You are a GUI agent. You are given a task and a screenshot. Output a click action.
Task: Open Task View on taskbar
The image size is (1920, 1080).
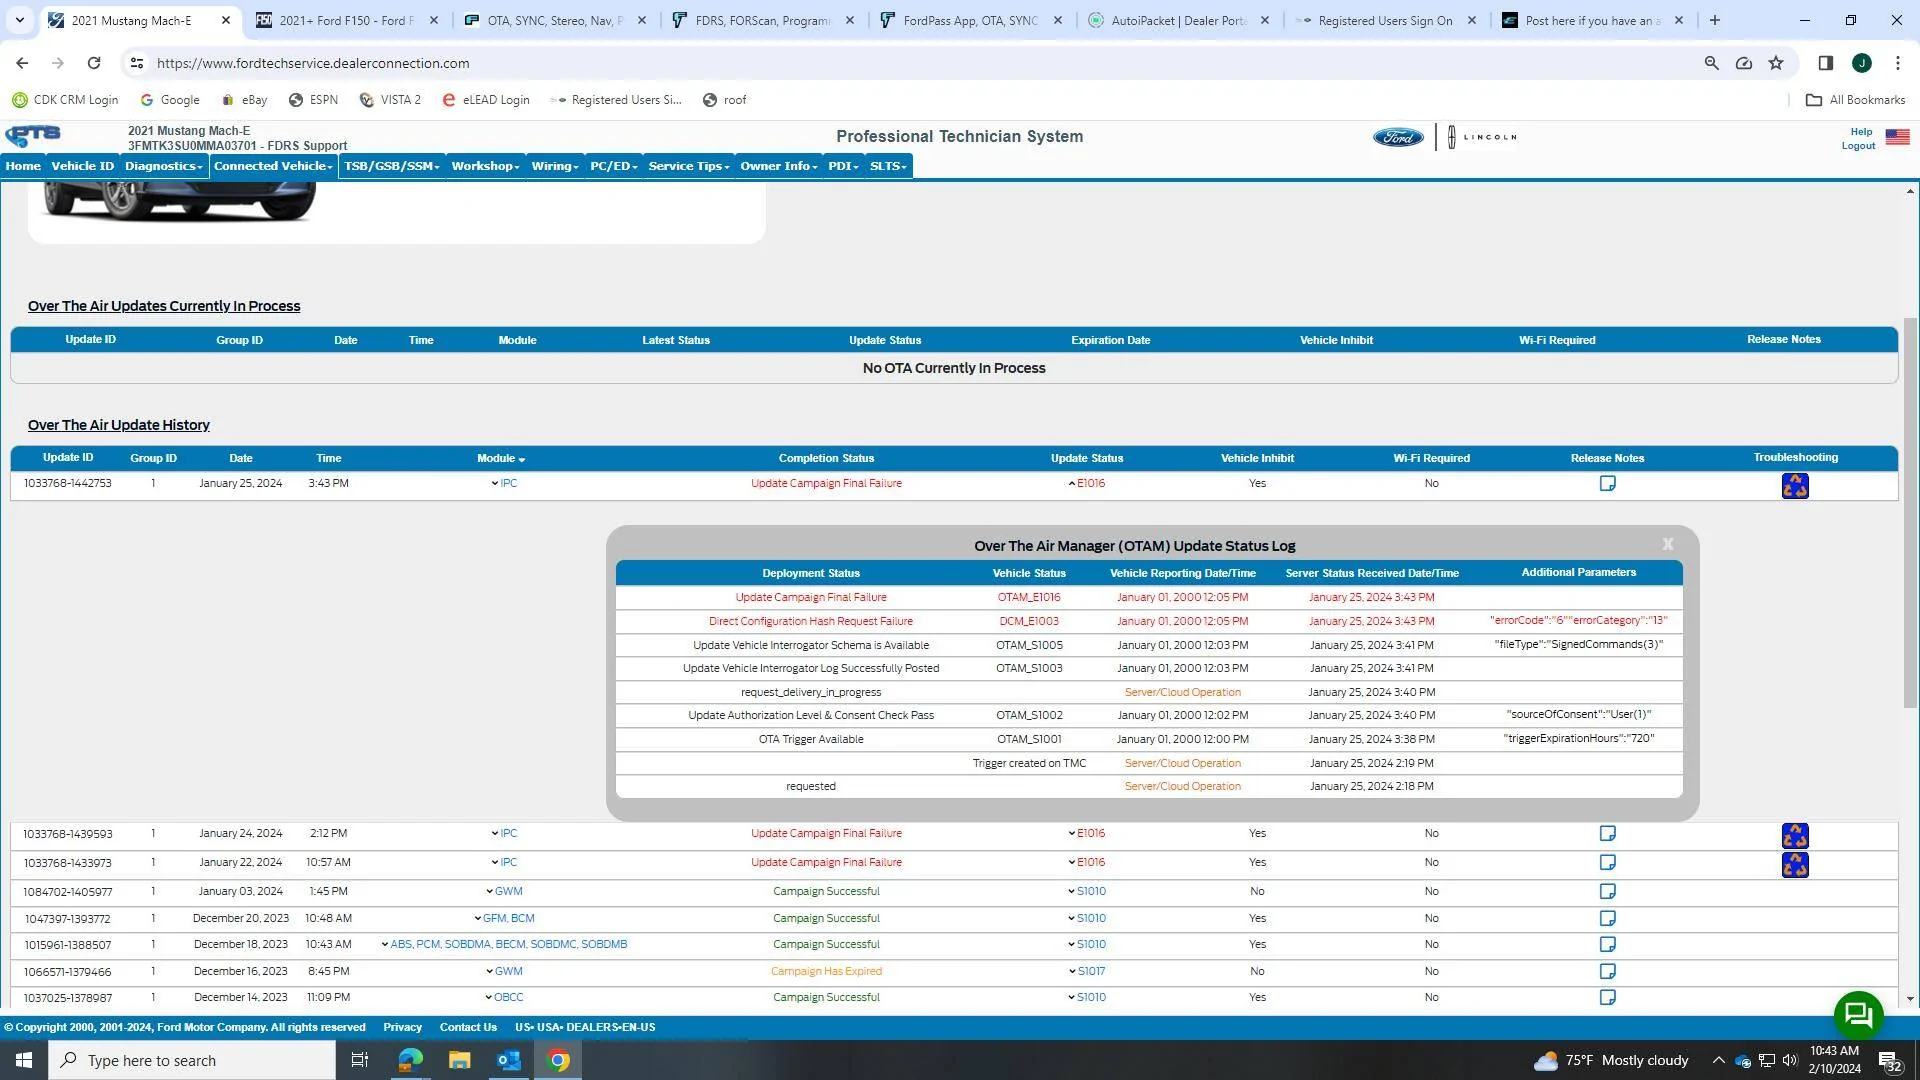[360, 1060]
